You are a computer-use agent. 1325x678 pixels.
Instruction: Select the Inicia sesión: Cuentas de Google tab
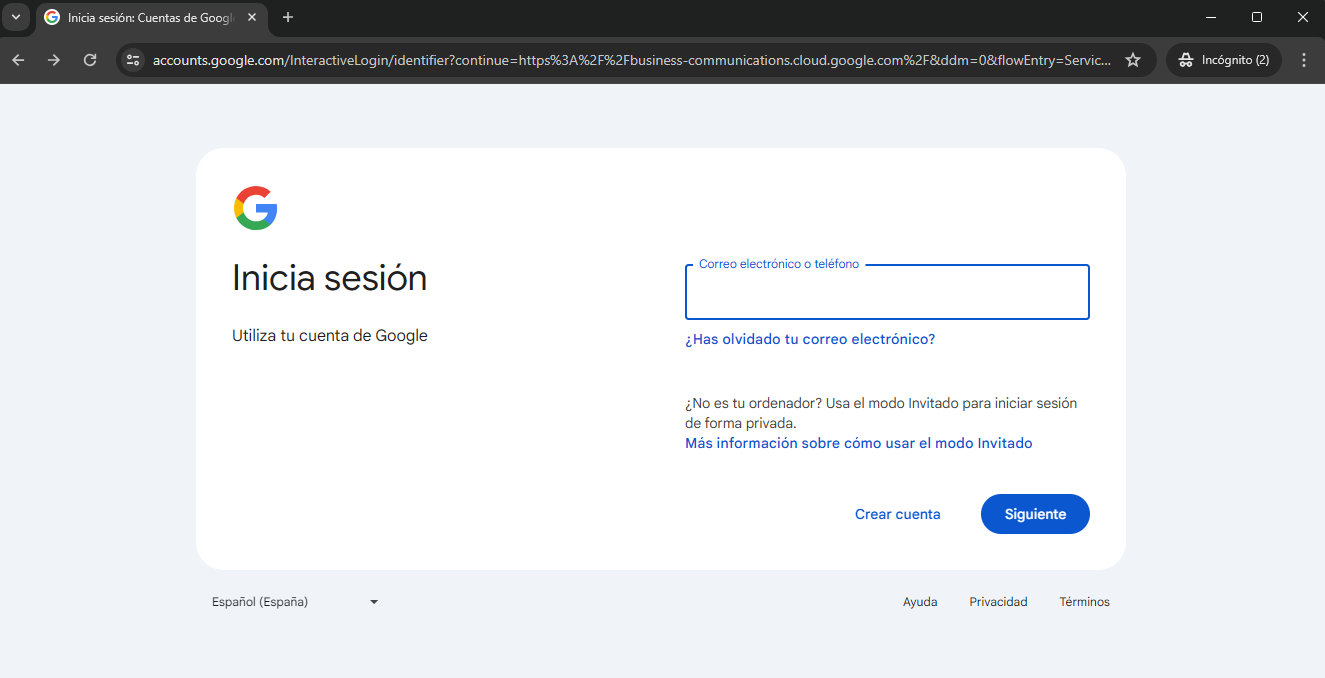point(151,17)
